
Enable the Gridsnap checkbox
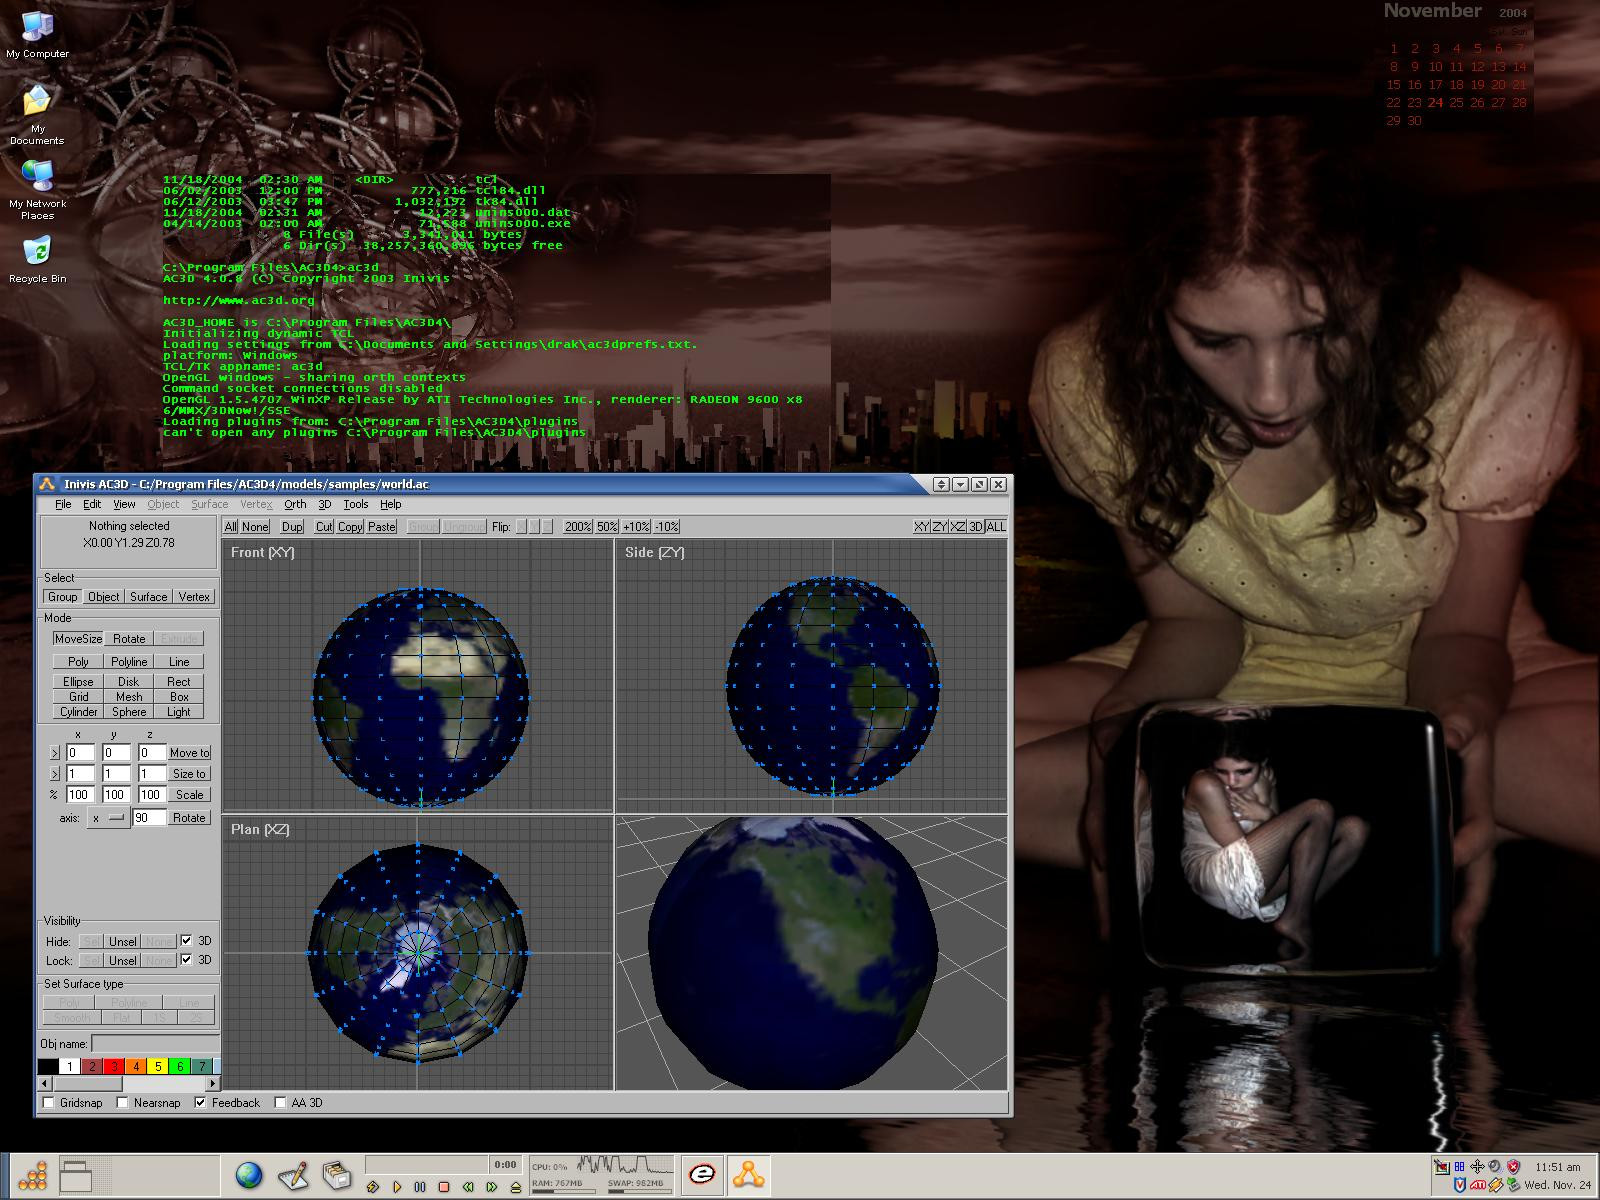(49, 1103)
